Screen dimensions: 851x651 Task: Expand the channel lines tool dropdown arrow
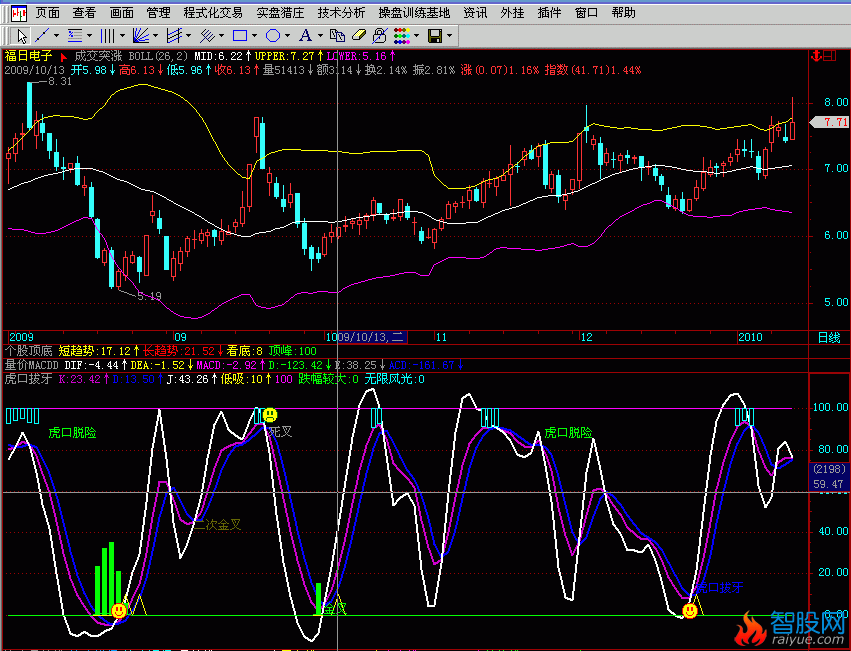(188, 36)
